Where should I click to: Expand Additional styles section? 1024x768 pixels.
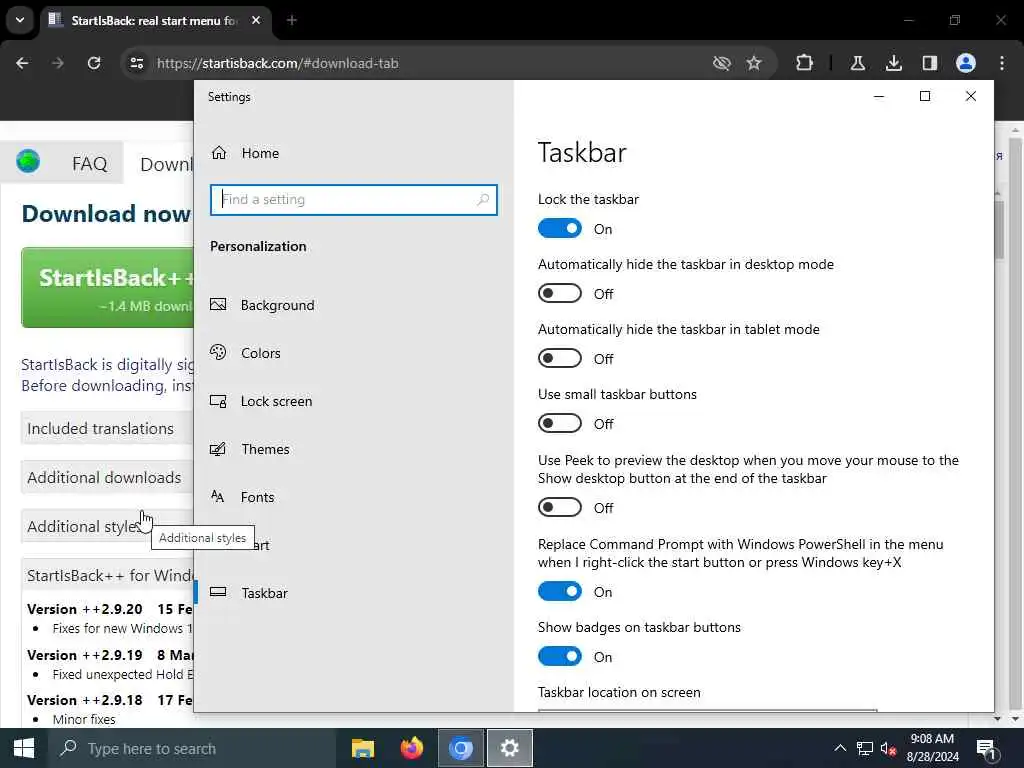pyautogui.click(x=108, y=526)
